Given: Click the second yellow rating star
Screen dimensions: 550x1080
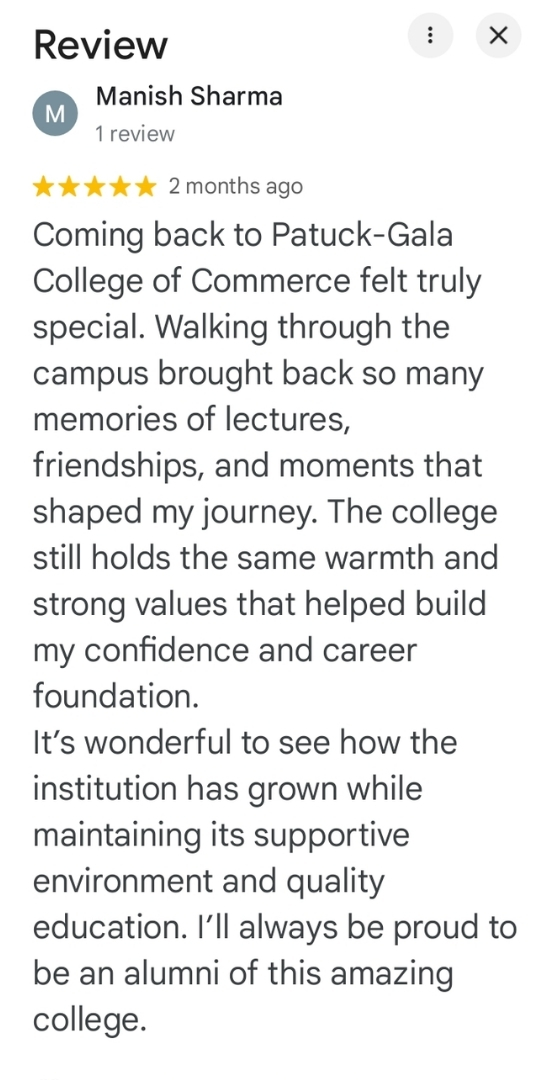Looking at the screenshot, I should pos(69,187).
